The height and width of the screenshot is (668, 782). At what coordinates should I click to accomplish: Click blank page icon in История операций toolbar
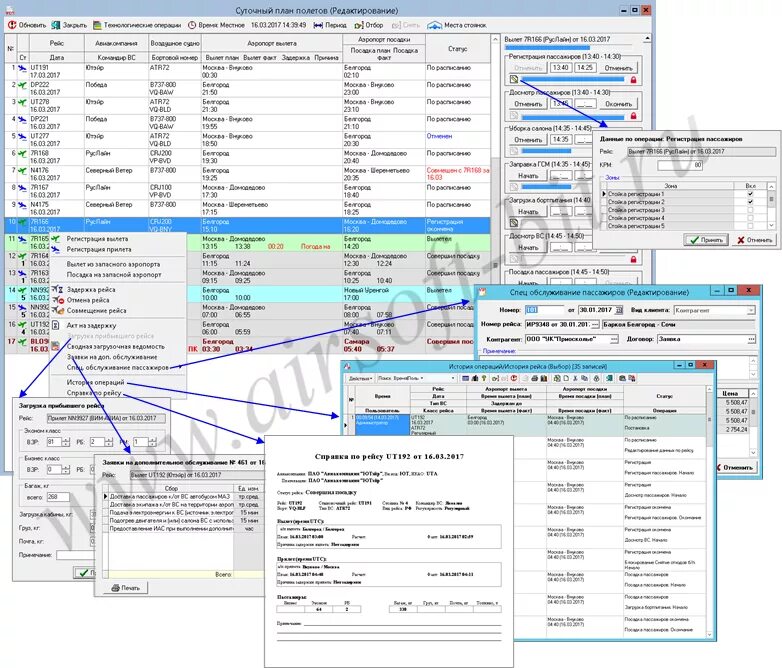(566, 379)
